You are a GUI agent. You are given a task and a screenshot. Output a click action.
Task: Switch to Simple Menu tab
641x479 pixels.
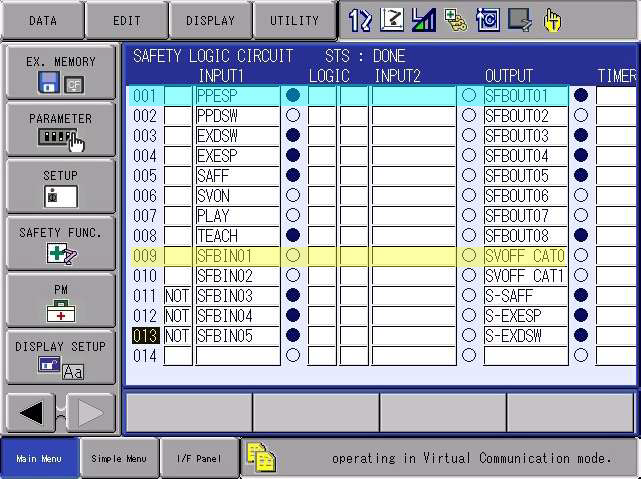point(119,458)
